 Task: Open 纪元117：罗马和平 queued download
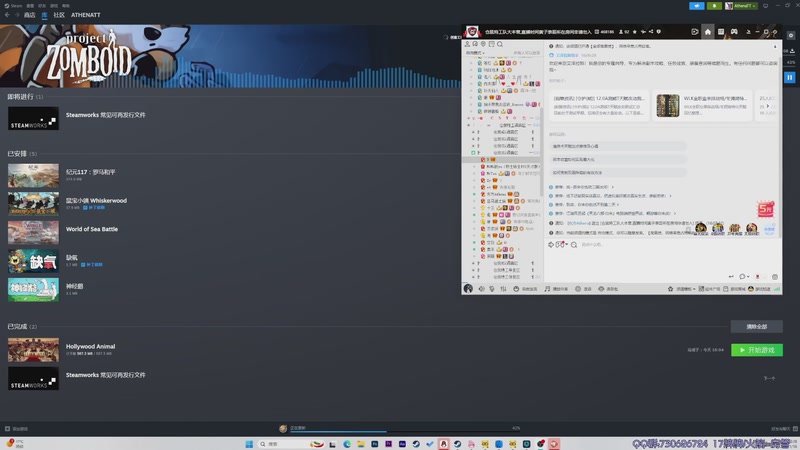coord(90,172)
